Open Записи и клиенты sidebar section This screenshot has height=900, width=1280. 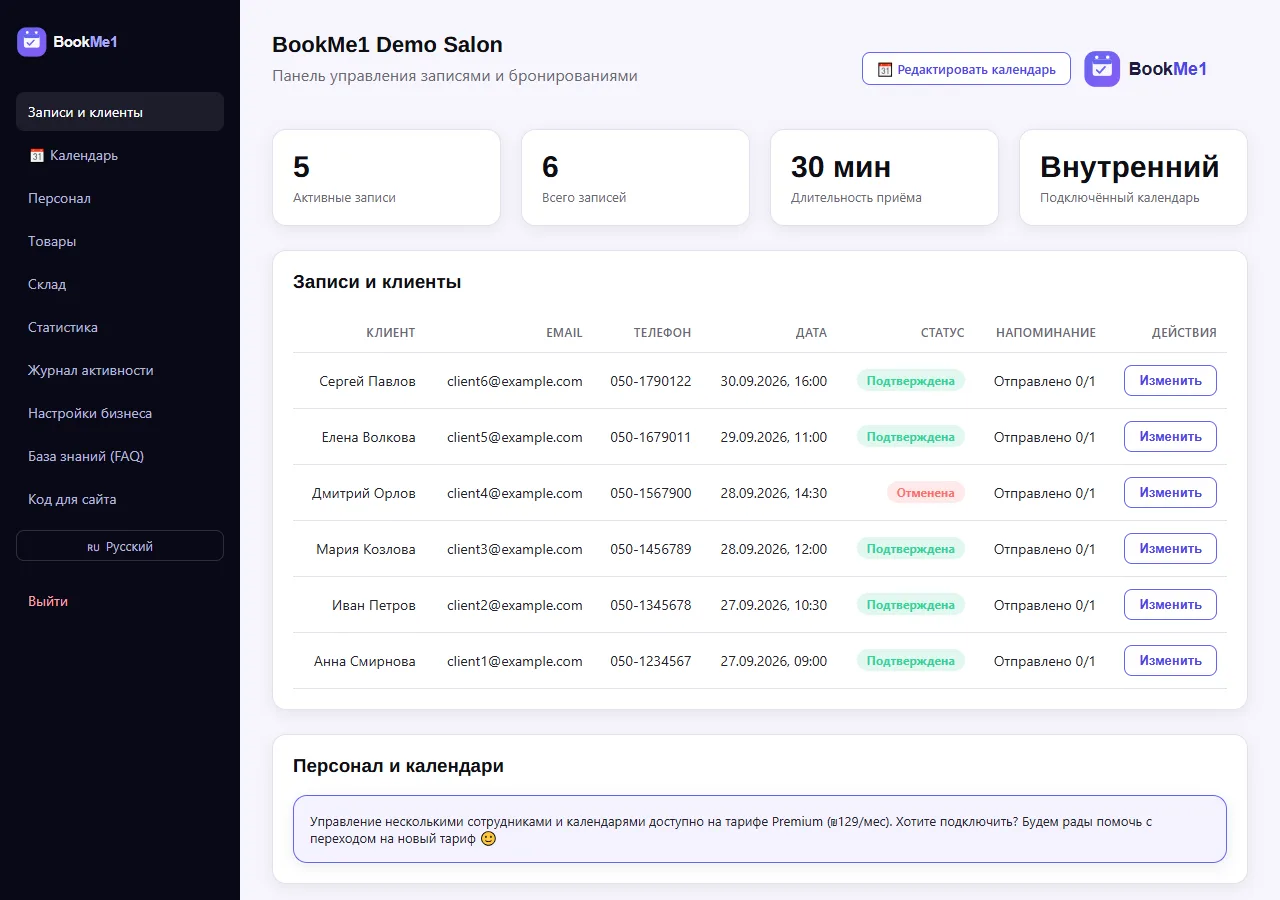(x=120, y=112)
